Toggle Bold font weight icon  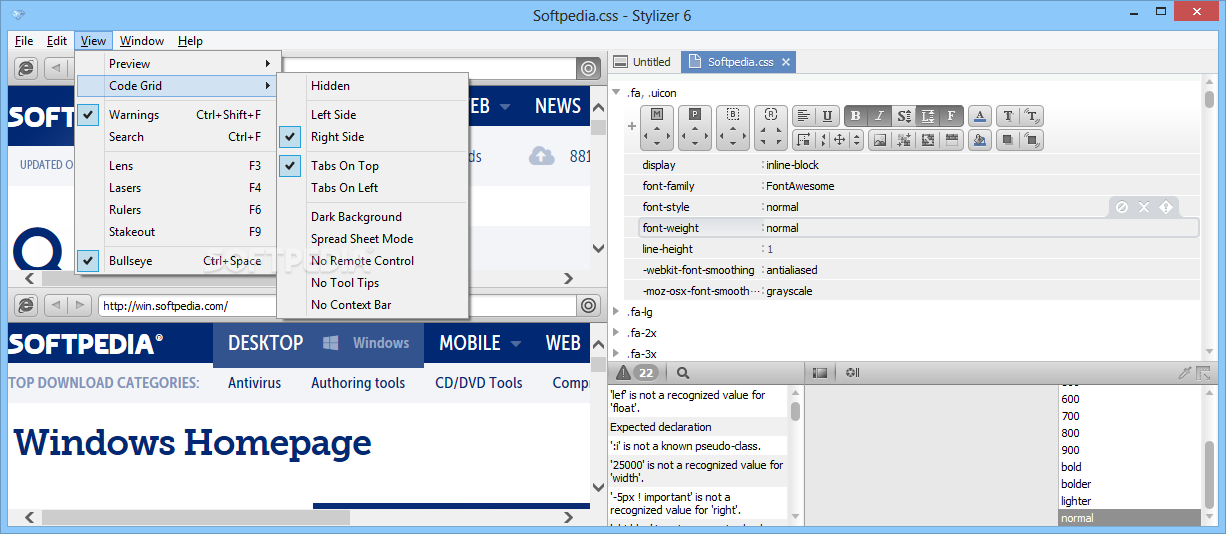(x=856, y=116)
